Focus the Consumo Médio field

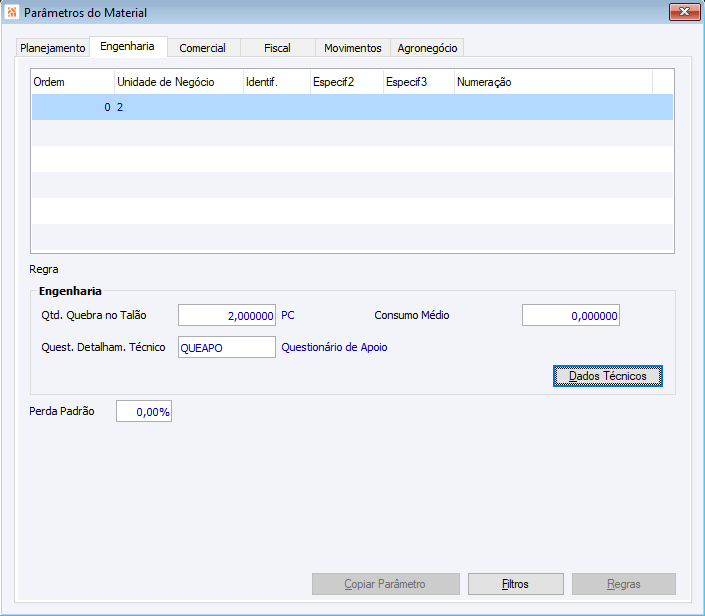tap(571, 315)
